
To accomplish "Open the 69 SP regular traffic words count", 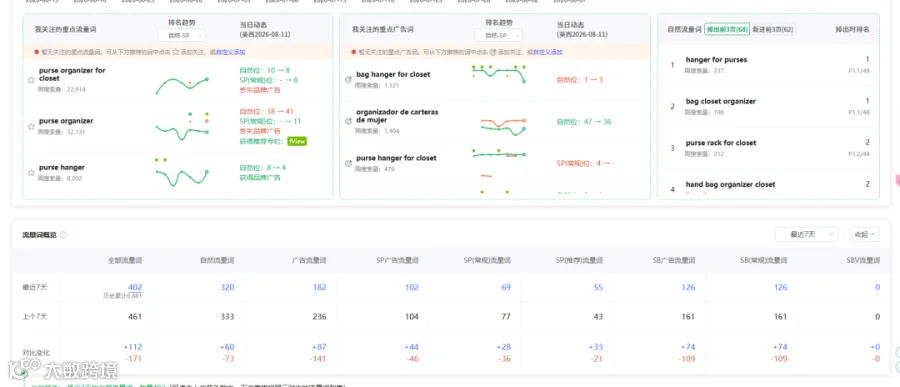I will tap(506, 287).
